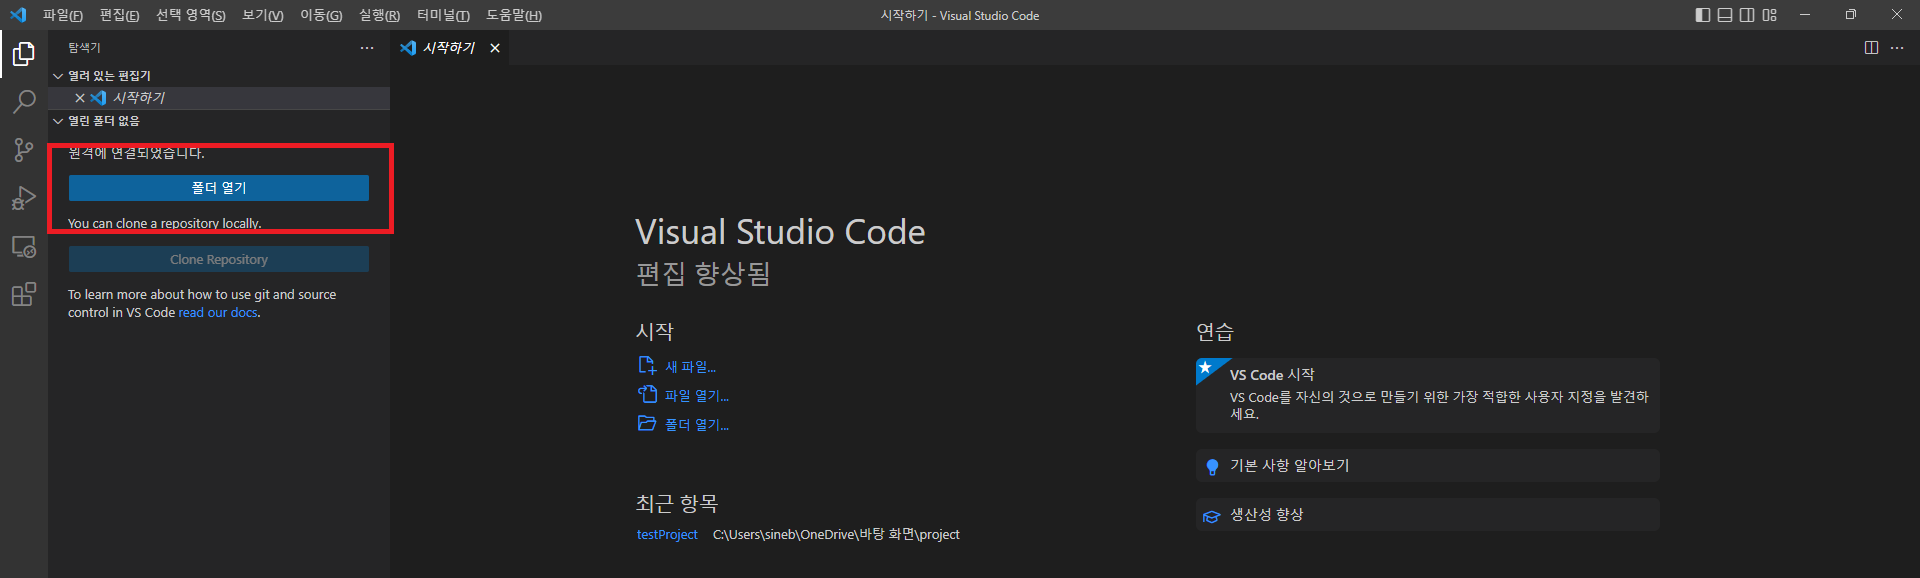
Task: Toggle secondary side bar layout icon
Action: [1747, 15]
